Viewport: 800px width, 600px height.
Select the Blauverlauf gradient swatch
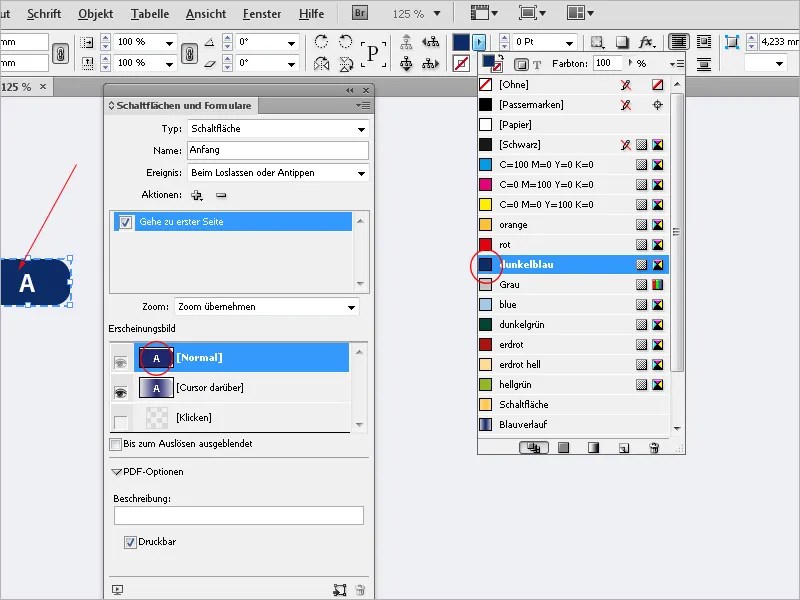tap(573, 424)
